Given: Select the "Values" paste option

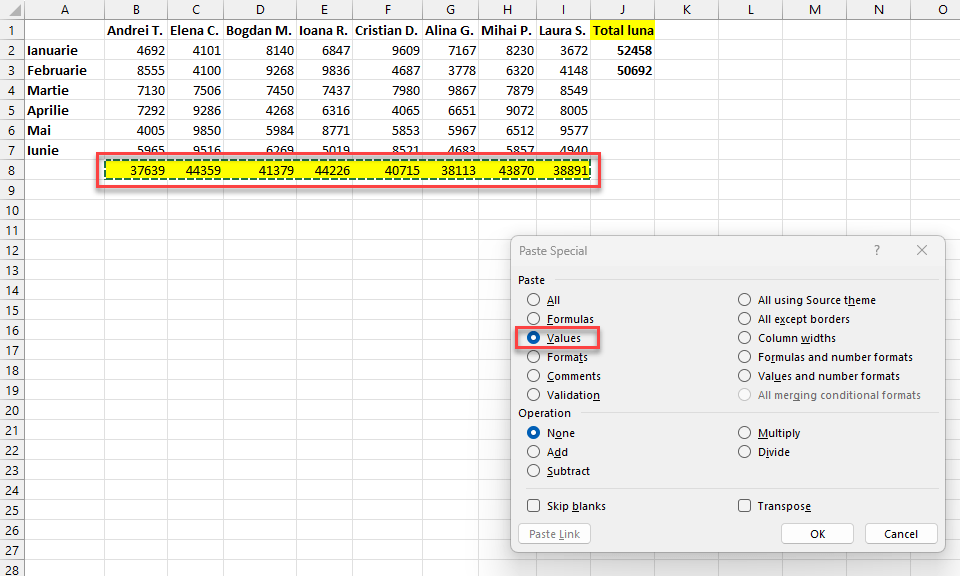Looking at the screenshot, I should [534, 337].
